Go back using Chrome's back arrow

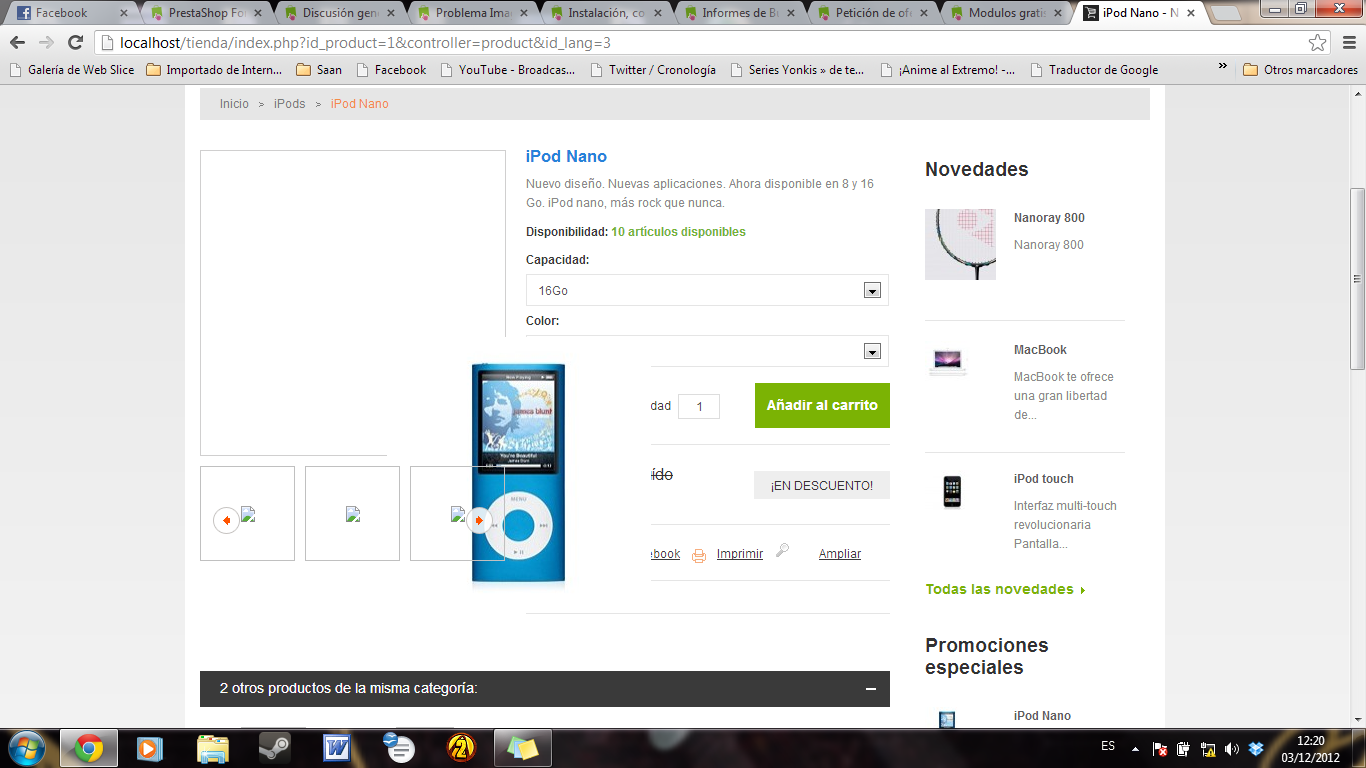pyautogui.click(x=17, y=43)
